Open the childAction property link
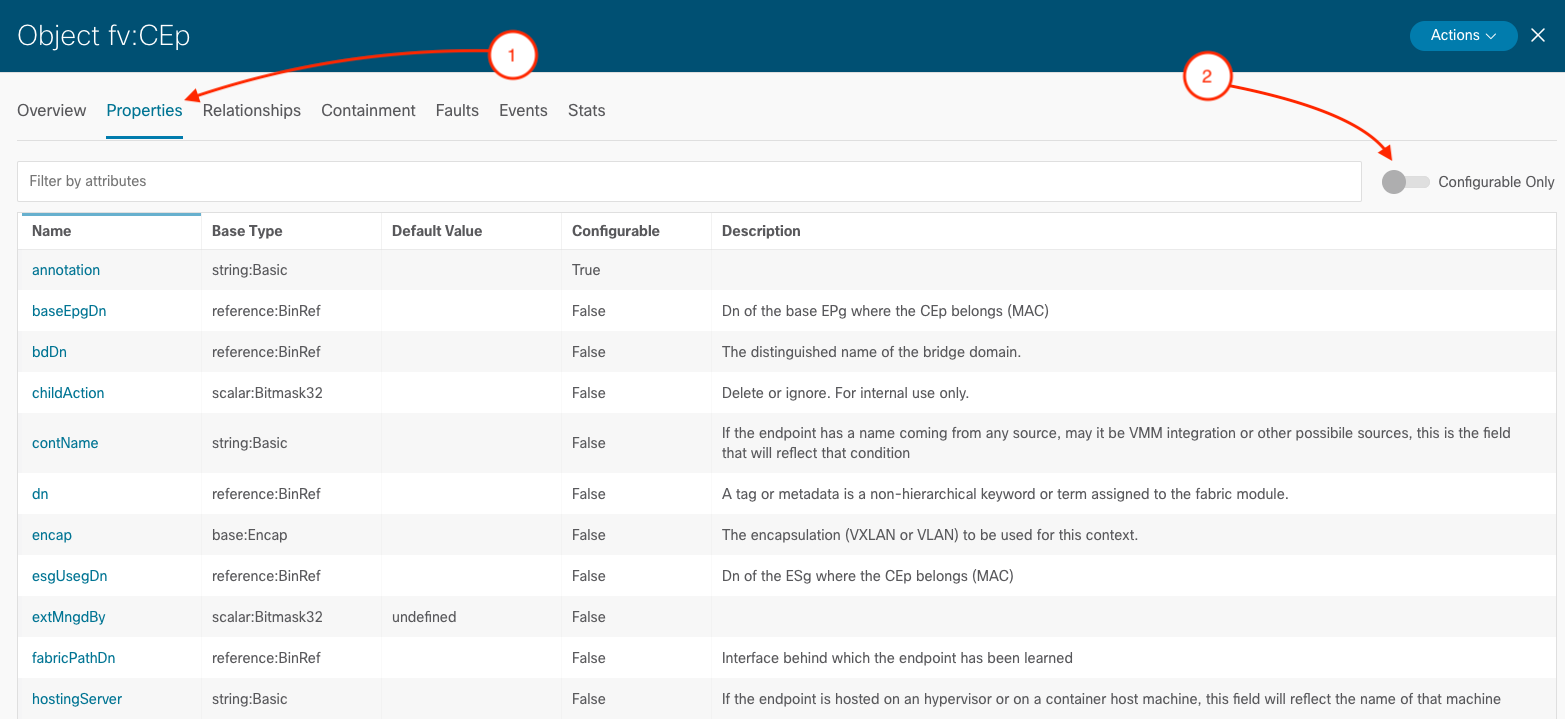Screen dimensions: 1565x719 (68, 393)
